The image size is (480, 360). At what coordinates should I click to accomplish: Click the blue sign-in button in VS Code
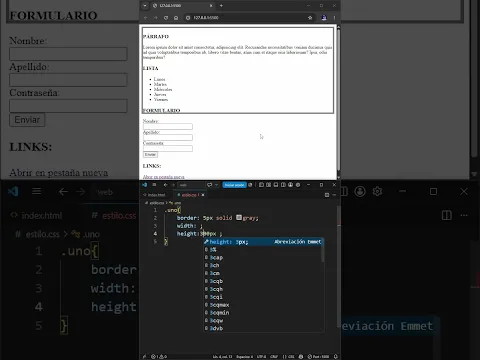[x=234, y=185]
